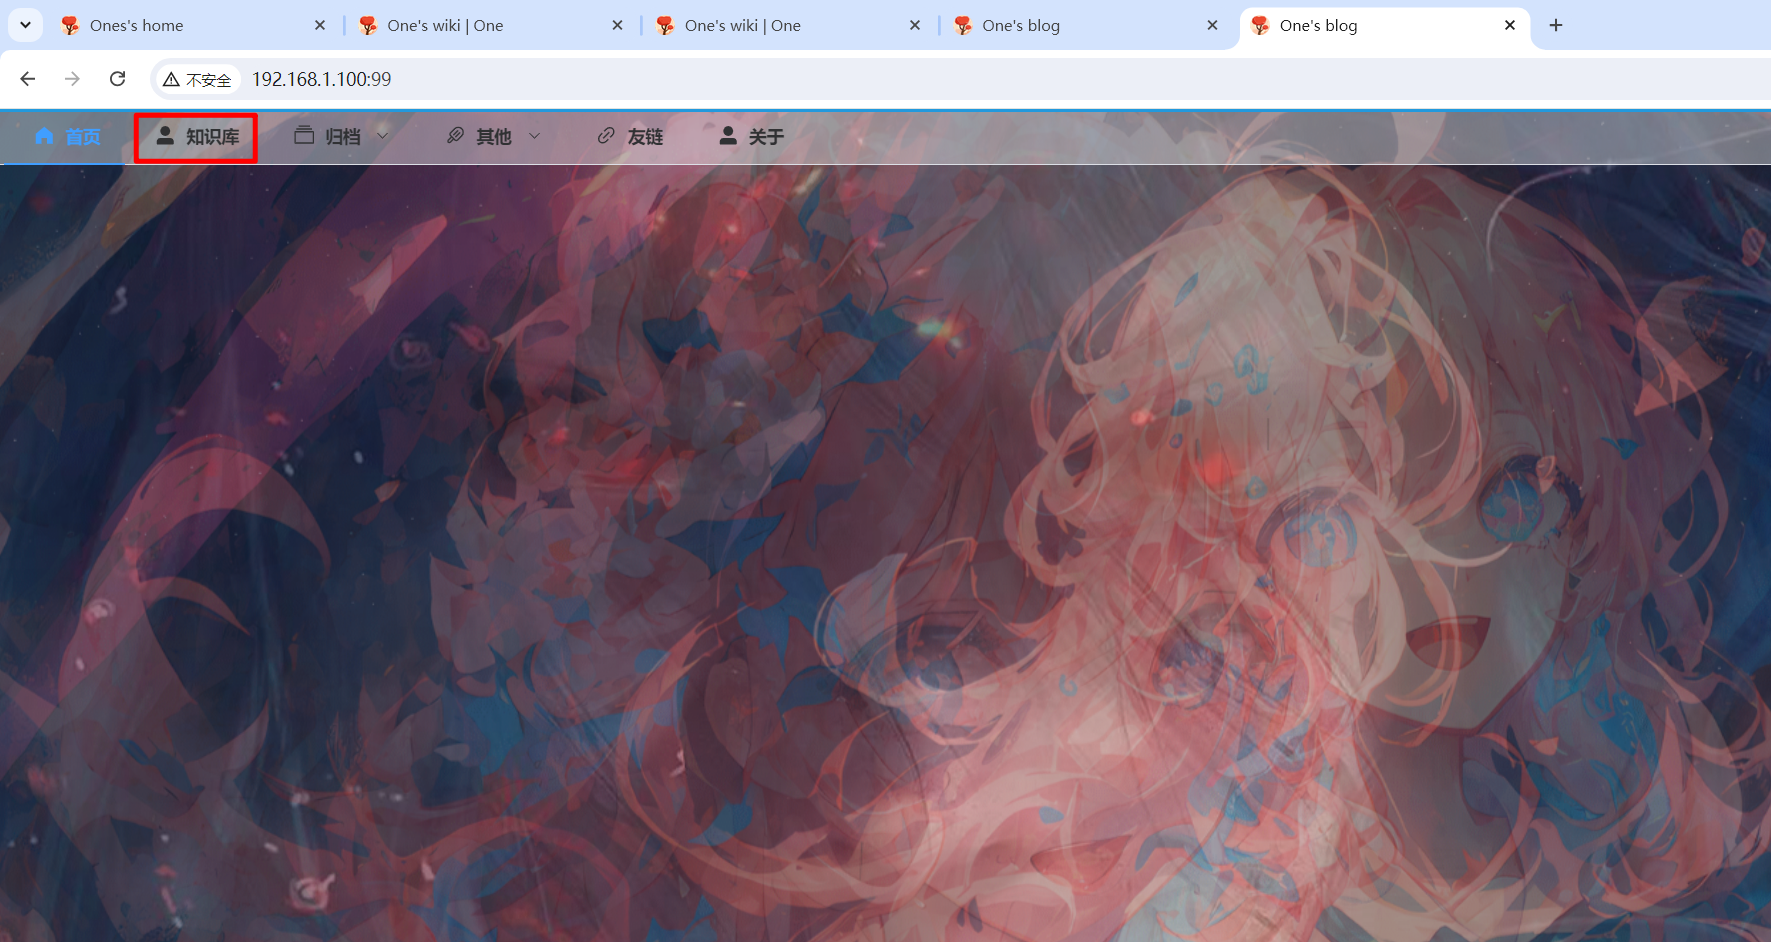Expand the 归档 dropdown chevron
This screenshot has height=942, width=1771.
click(382, 136)
